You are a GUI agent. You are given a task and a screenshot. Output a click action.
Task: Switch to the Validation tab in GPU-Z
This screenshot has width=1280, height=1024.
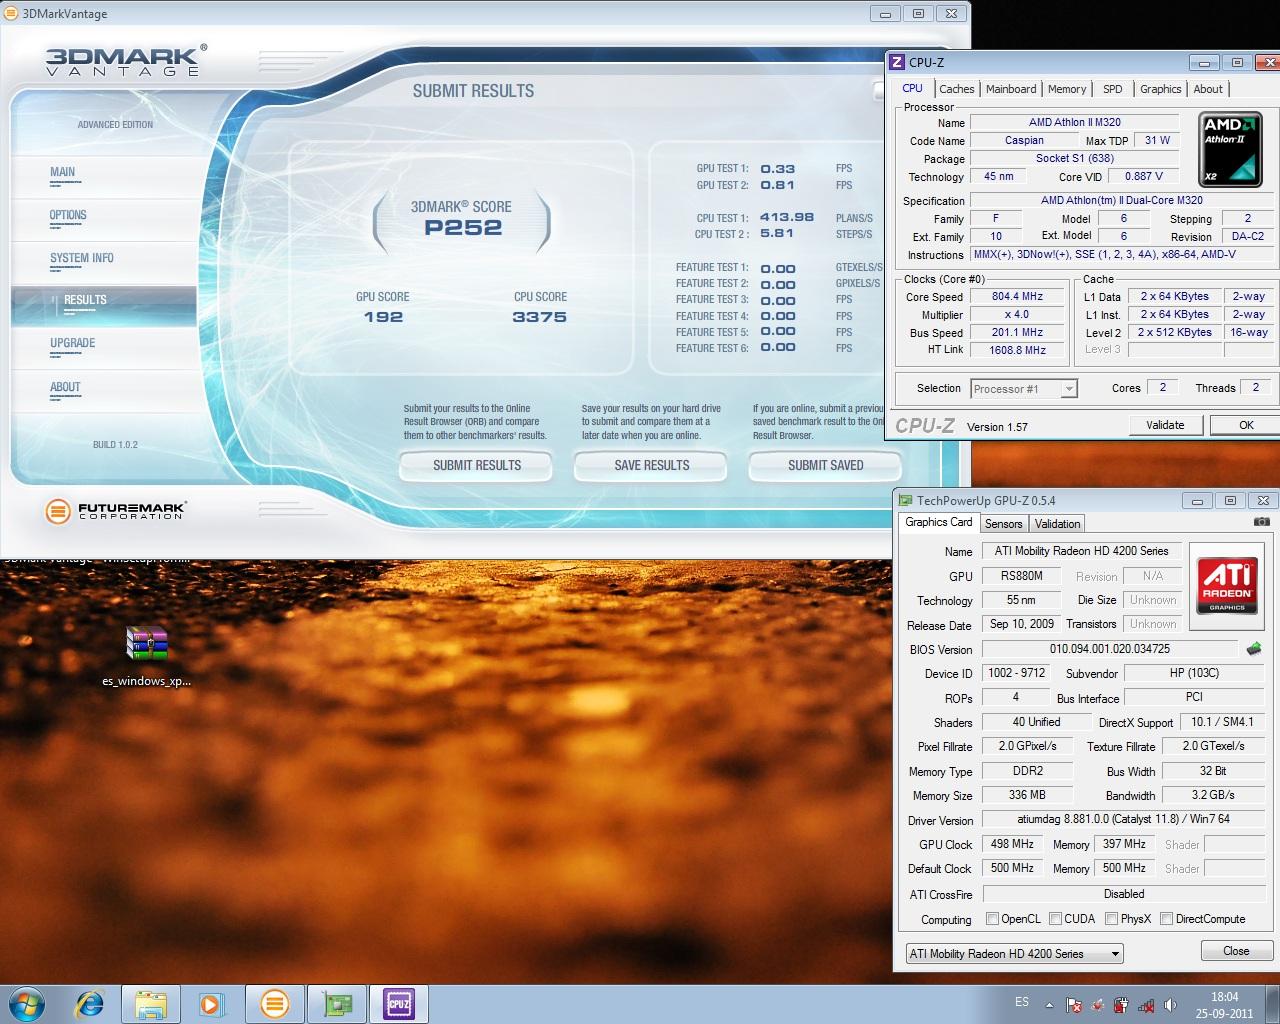click(x=1057, y=524)
